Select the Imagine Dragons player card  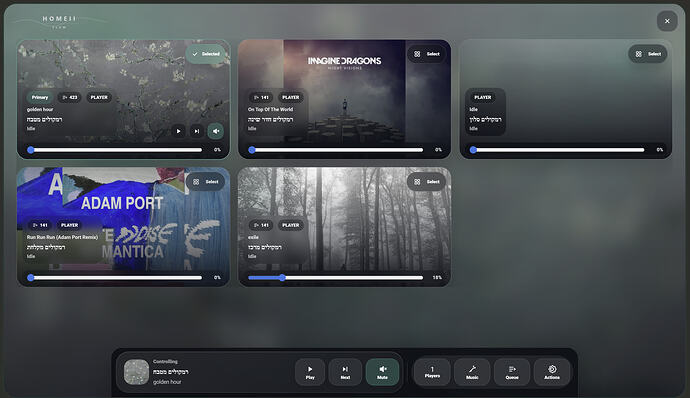pyautogui.click(x=427, y=54)
